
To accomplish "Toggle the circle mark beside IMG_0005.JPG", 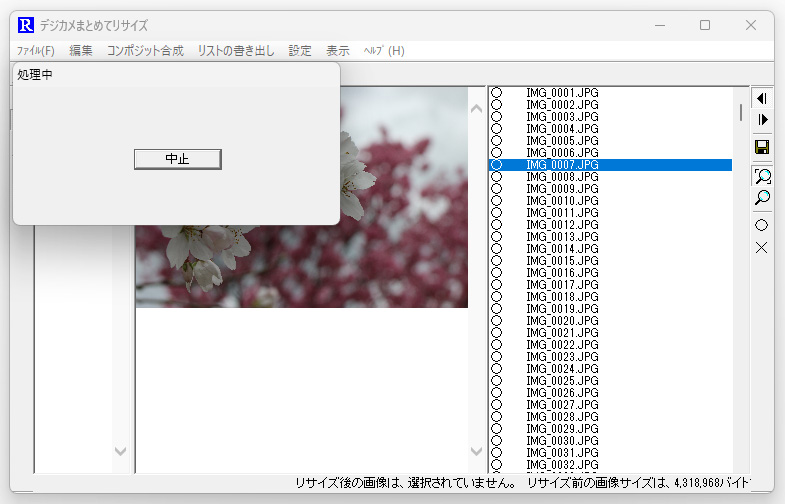I will [x=496, y=141].
